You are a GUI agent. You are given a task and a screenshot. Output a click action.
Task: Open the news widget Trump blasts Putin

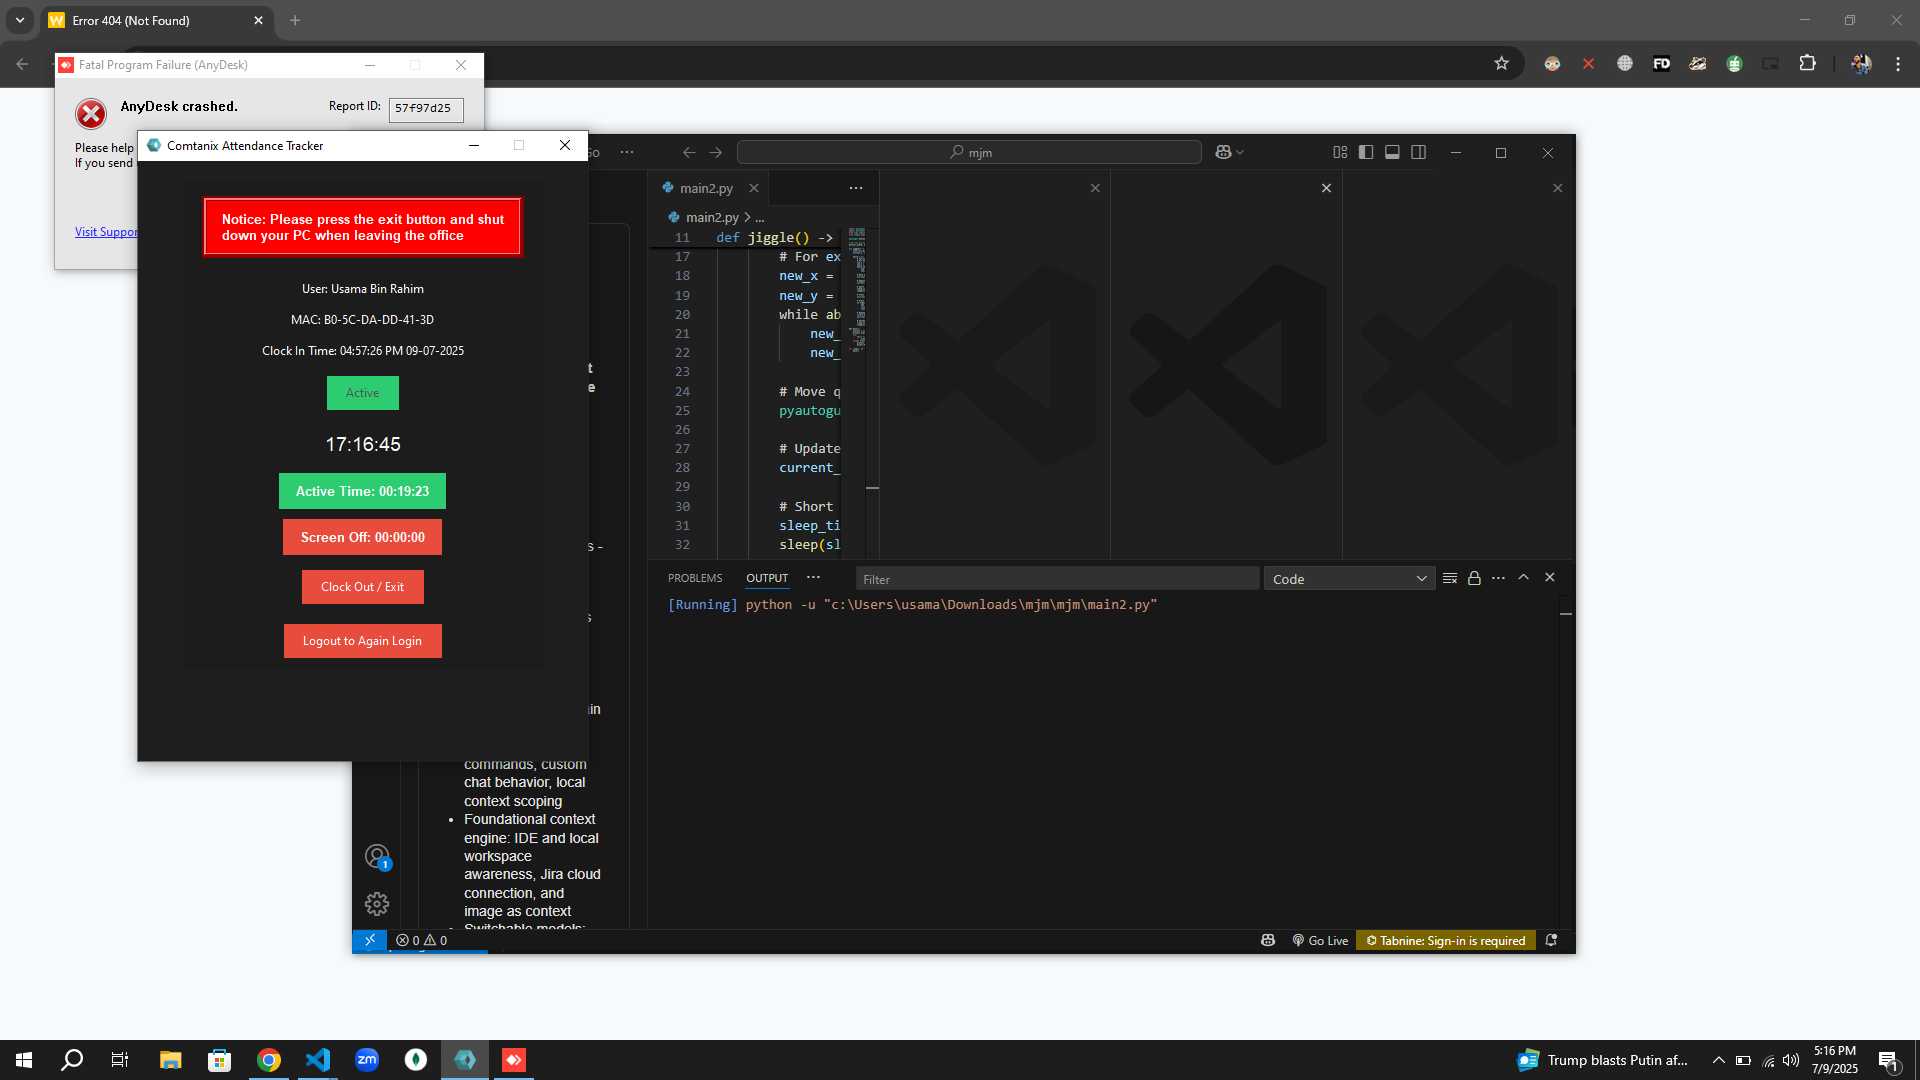1602,1060
